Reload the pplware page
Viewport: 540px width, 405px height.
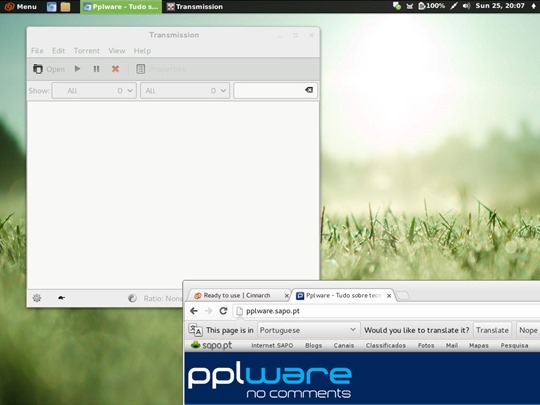[x=223, y=311]
